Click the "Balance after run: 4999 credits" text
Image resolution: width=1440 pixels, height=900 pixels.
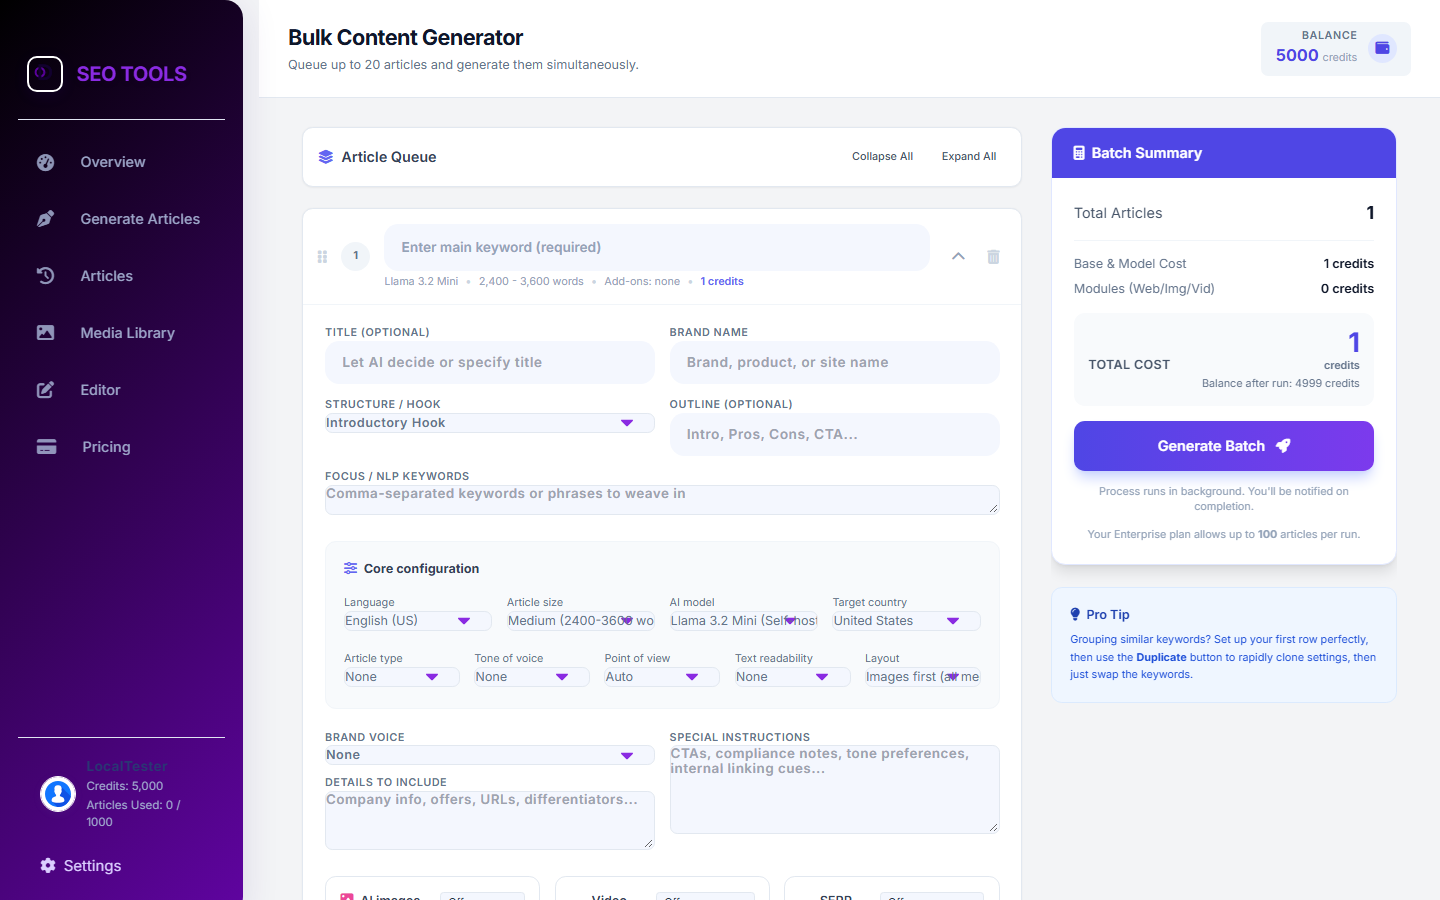1280,383
